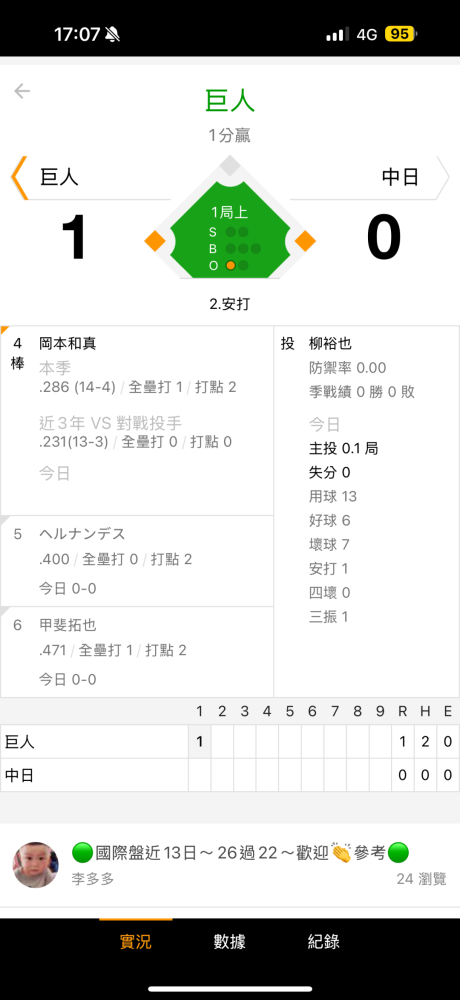Tap the battery indicator showing 95

point(400,34)
